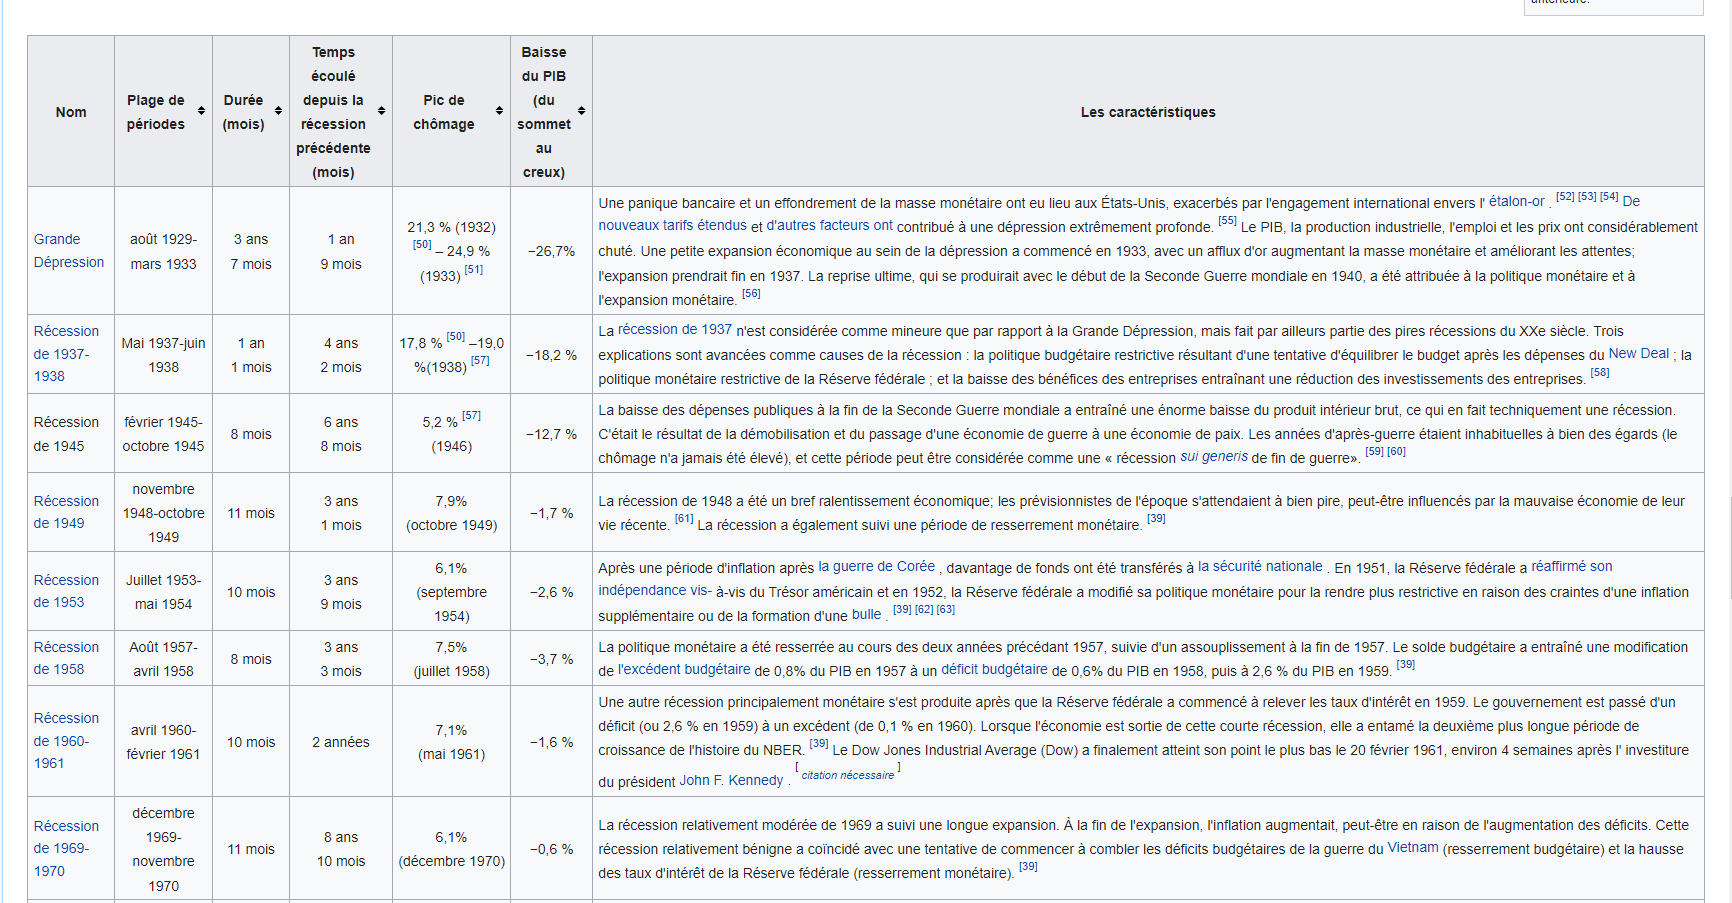
Task: Open the nouveaux tarifs étendus link
Action: click(x=673, y=225)
